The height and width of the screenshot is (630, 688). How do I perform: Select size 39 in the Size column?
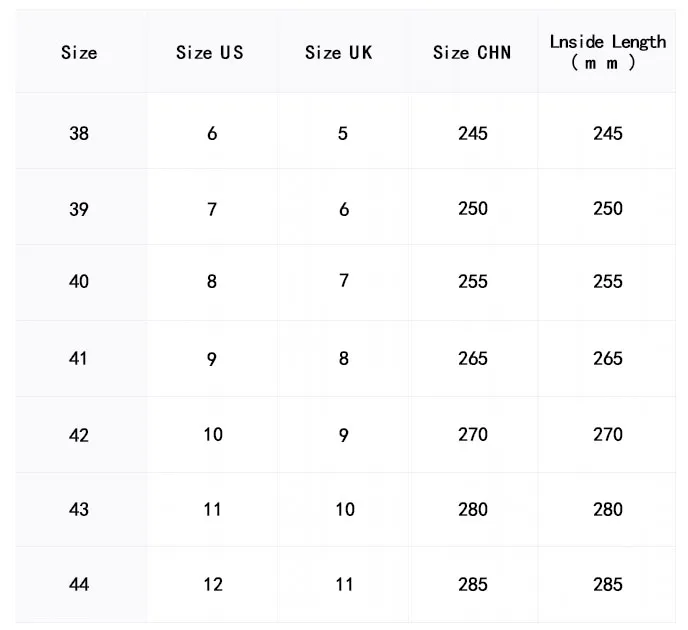79,209
